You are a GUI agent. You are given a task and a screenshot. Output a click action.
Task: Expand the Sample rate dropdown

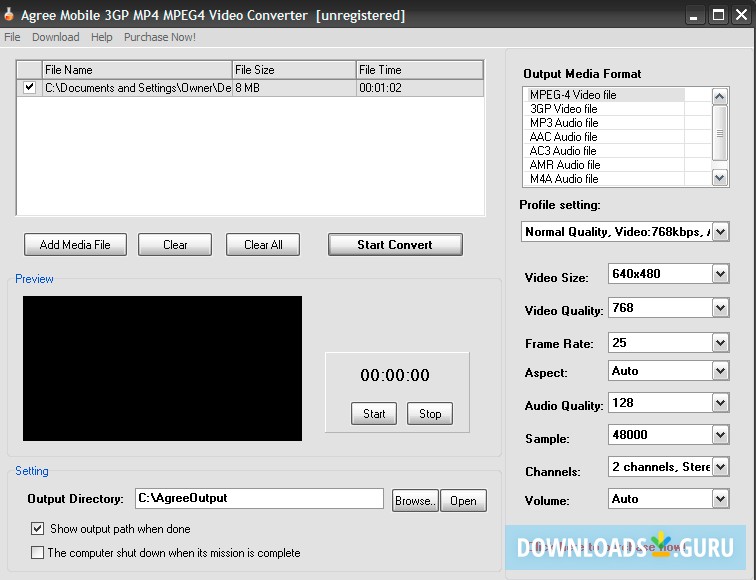(720, 435)
